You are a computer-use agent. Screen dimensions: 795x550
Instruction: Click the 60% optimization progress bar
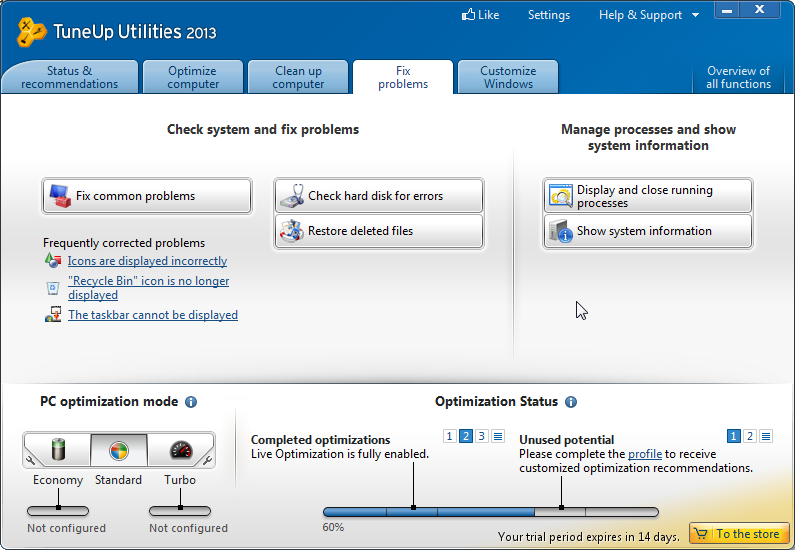pos(491,512)
